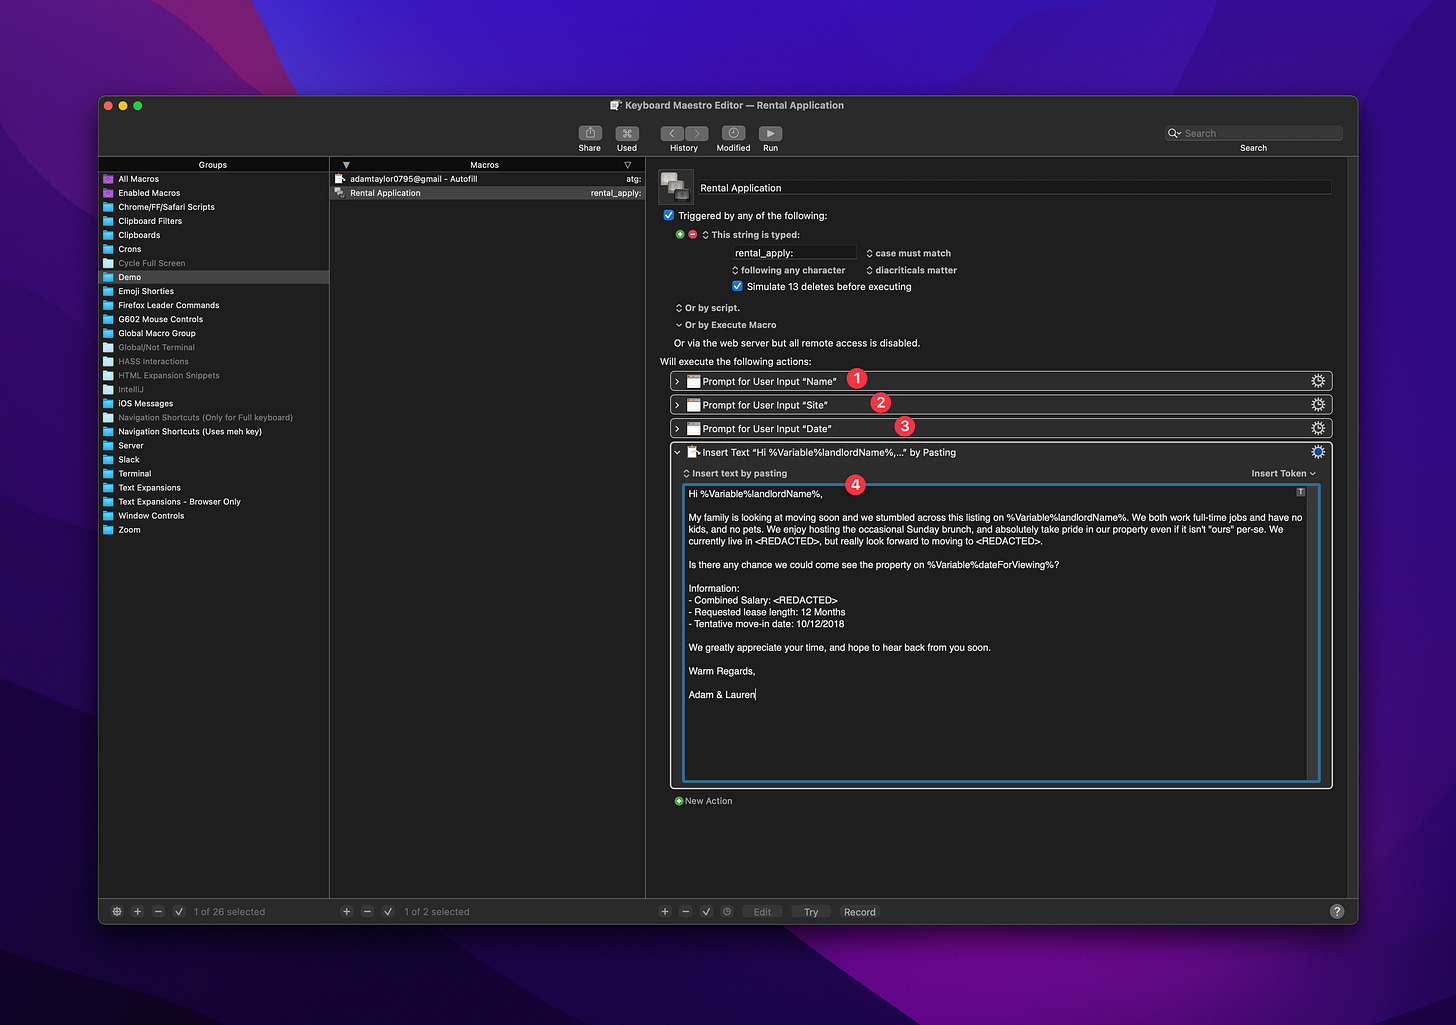The height and width of the screenshot is (1025, 1456).
Task: Click the Record button
Action: click(x=860, y=912)
